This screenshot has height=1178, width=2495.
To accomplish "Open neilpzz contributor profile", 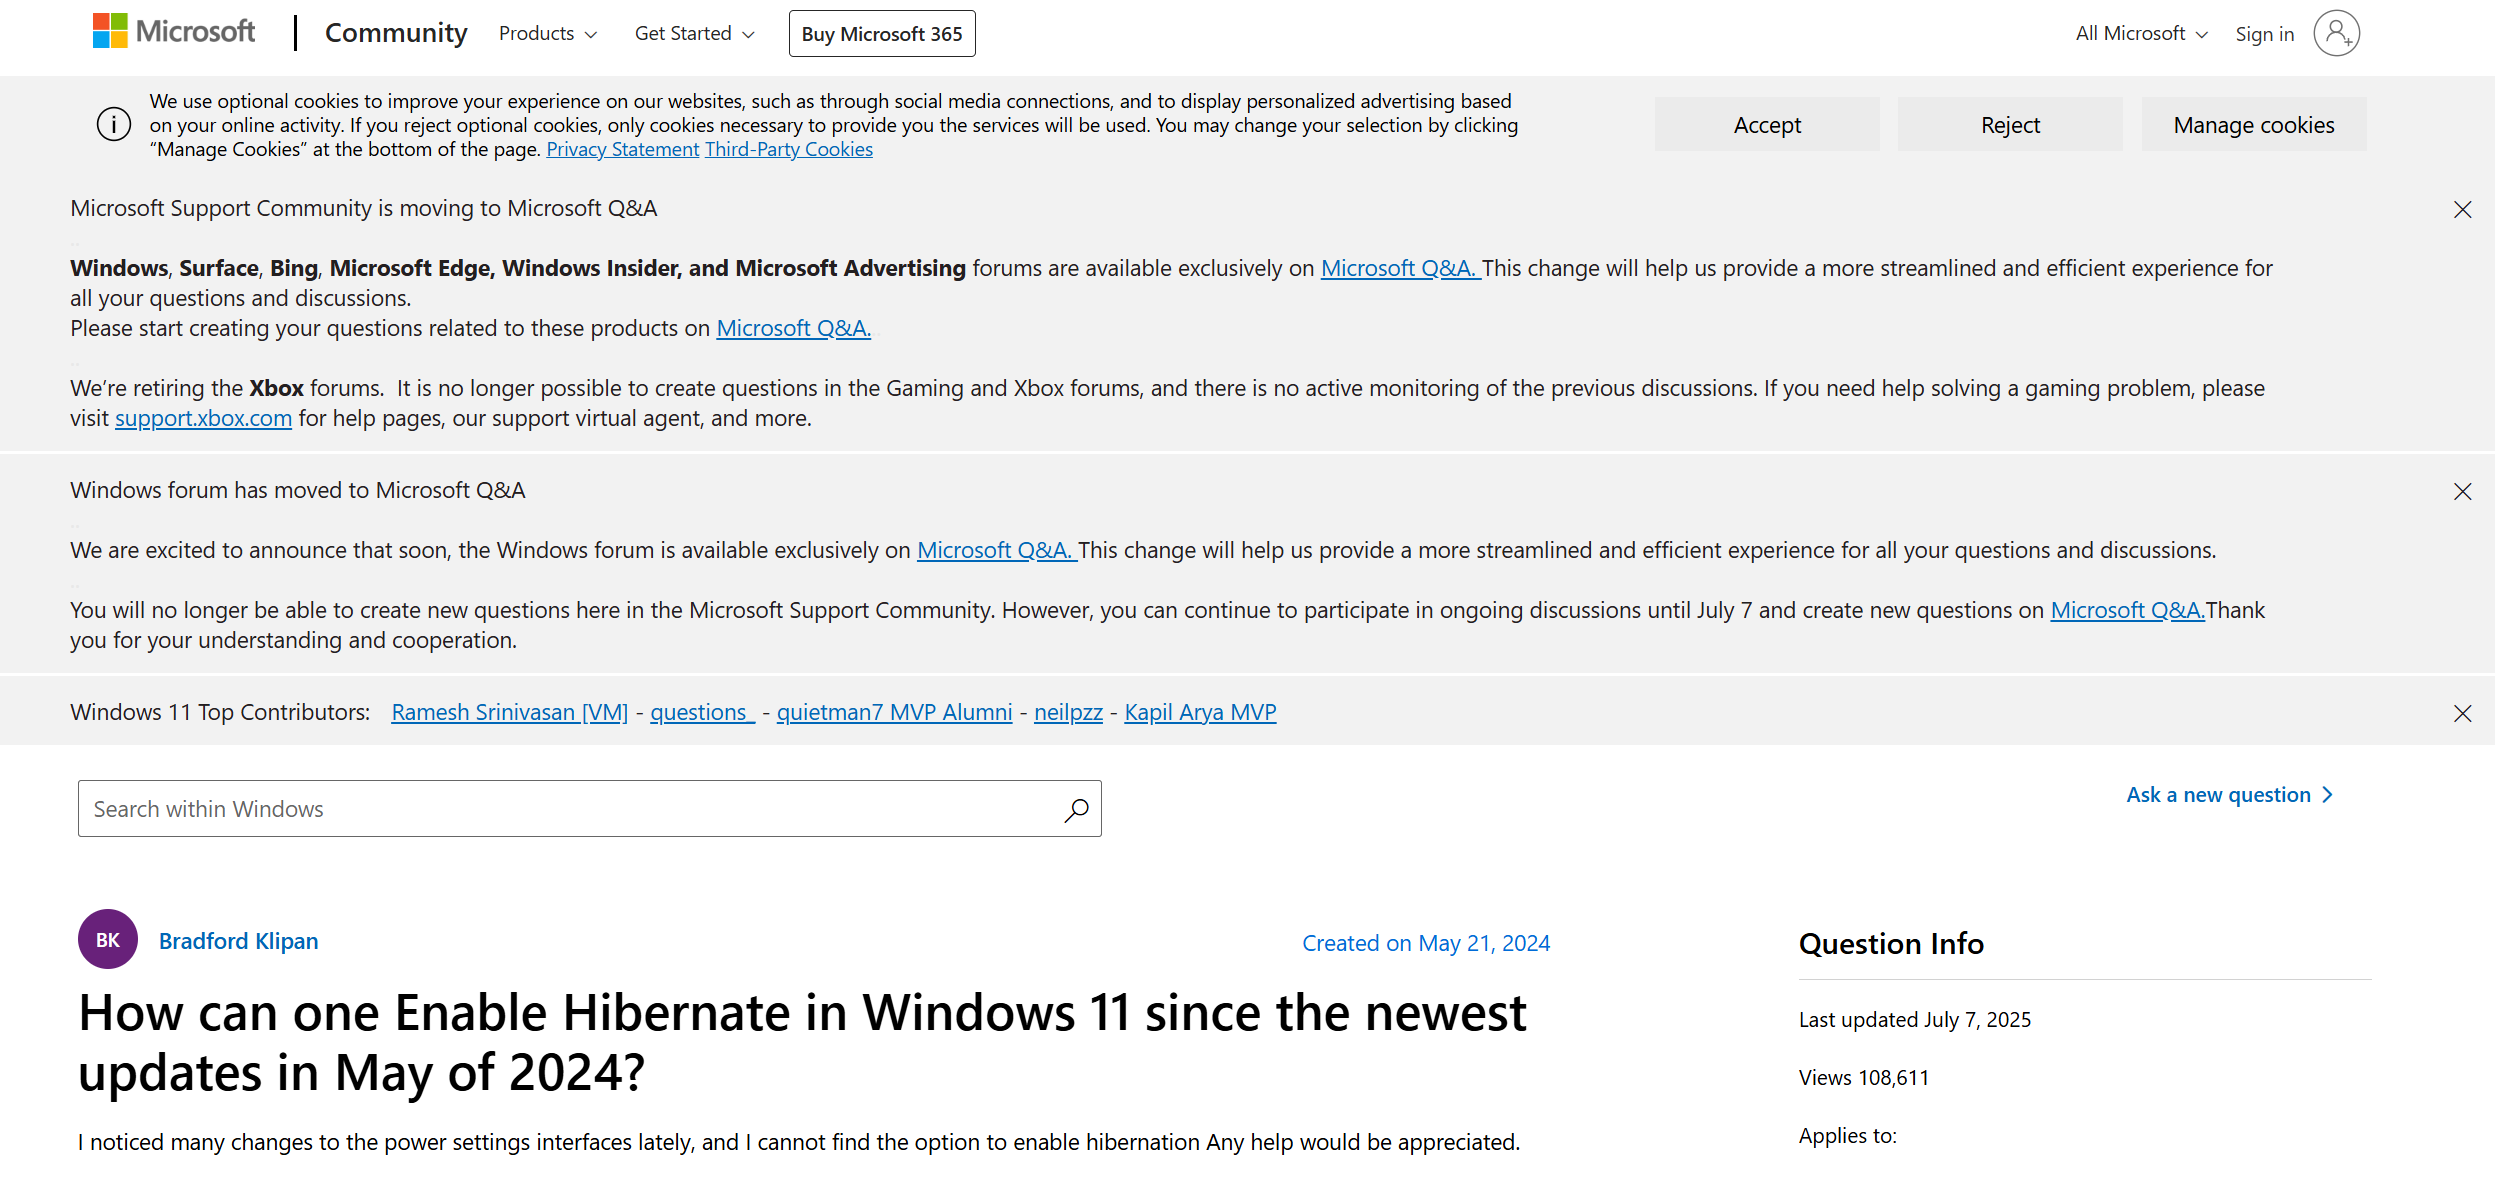I will coord(1068,712).
